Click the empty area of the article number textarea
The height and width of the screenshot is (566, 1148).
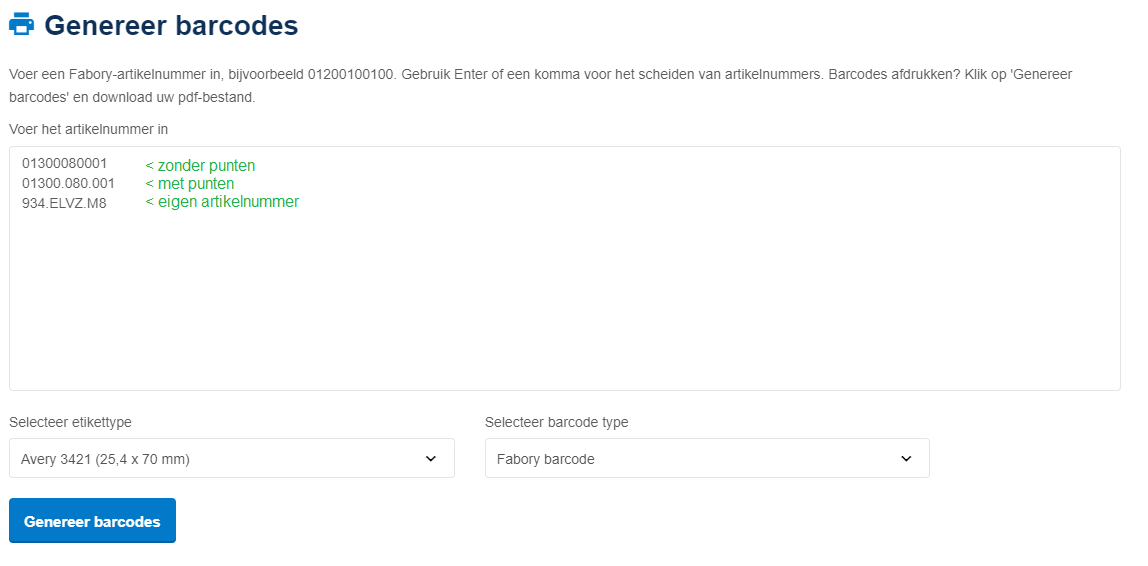coord(564,300)
